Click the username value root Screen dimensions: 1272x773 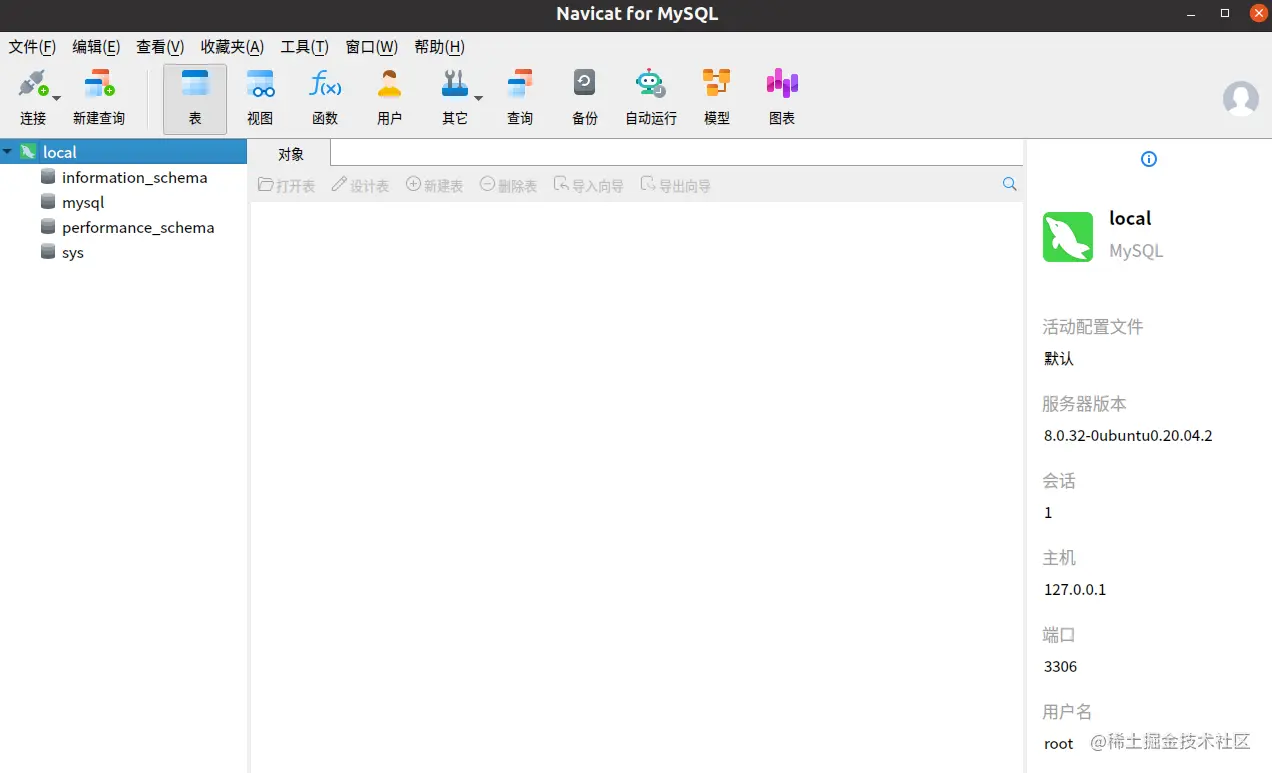(x=1058, y=744)
